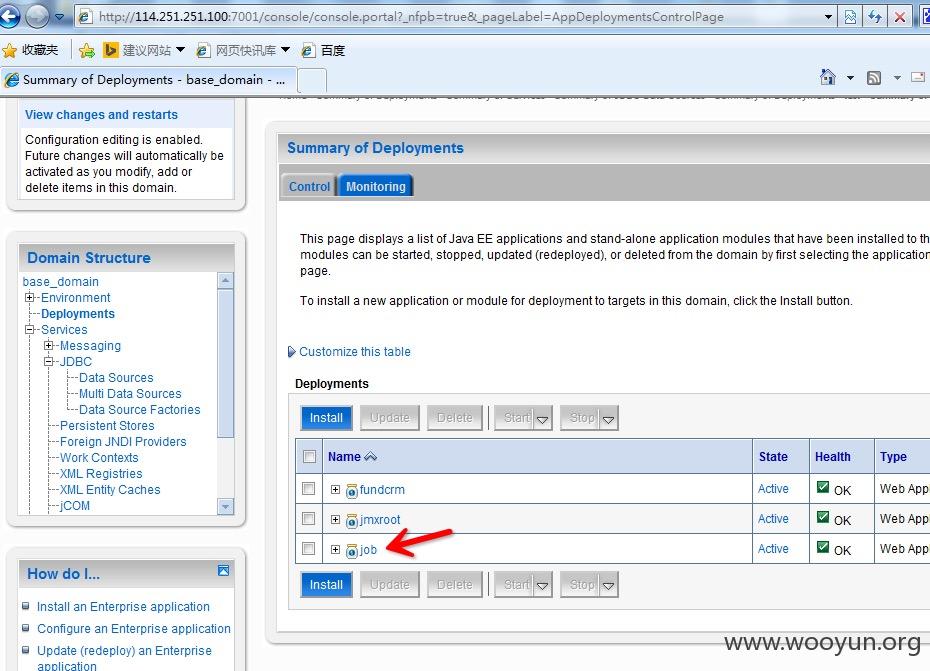Expand the jmxroot deployment row
Screen dimensions: 930x671
[335, 519]
